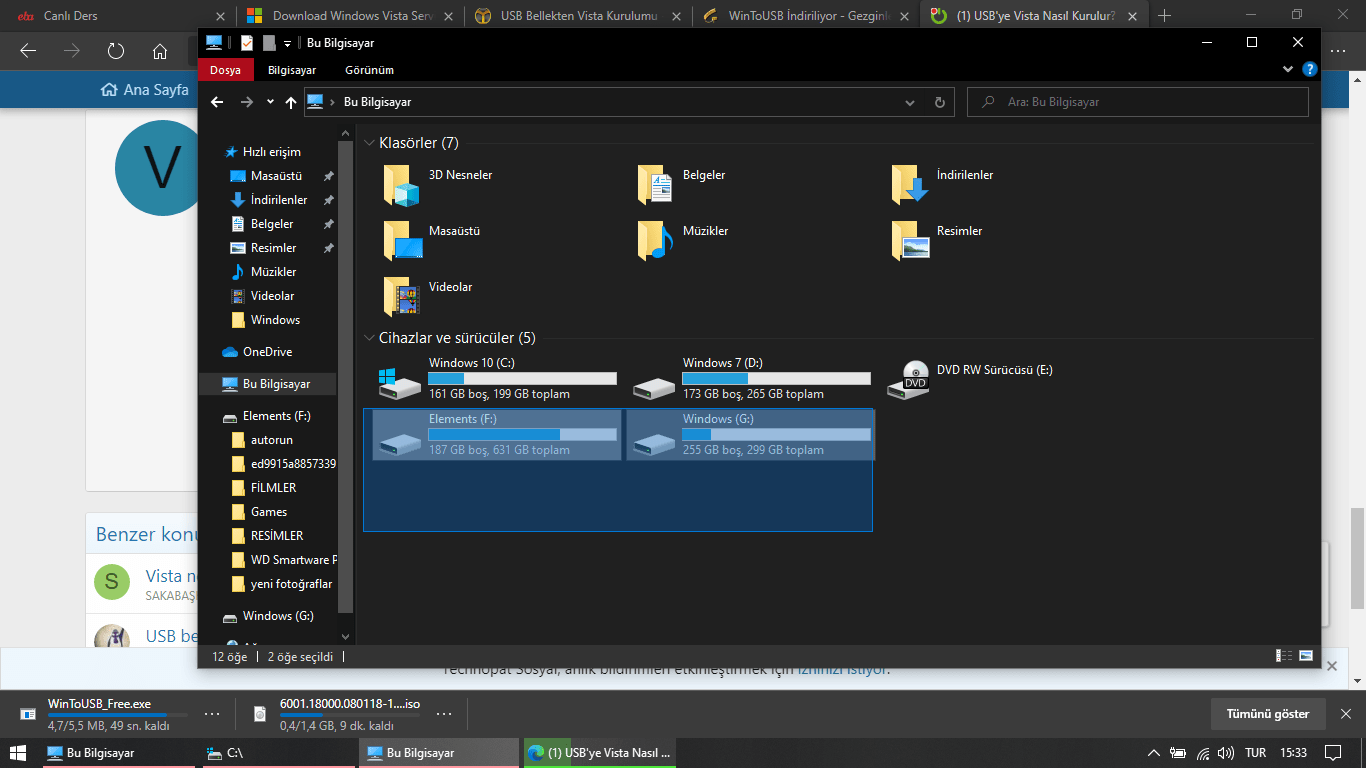This screenshot has width=1366, height=768.
Task: Open the Müzikler folder icon
Action: [x=655, y=241]
